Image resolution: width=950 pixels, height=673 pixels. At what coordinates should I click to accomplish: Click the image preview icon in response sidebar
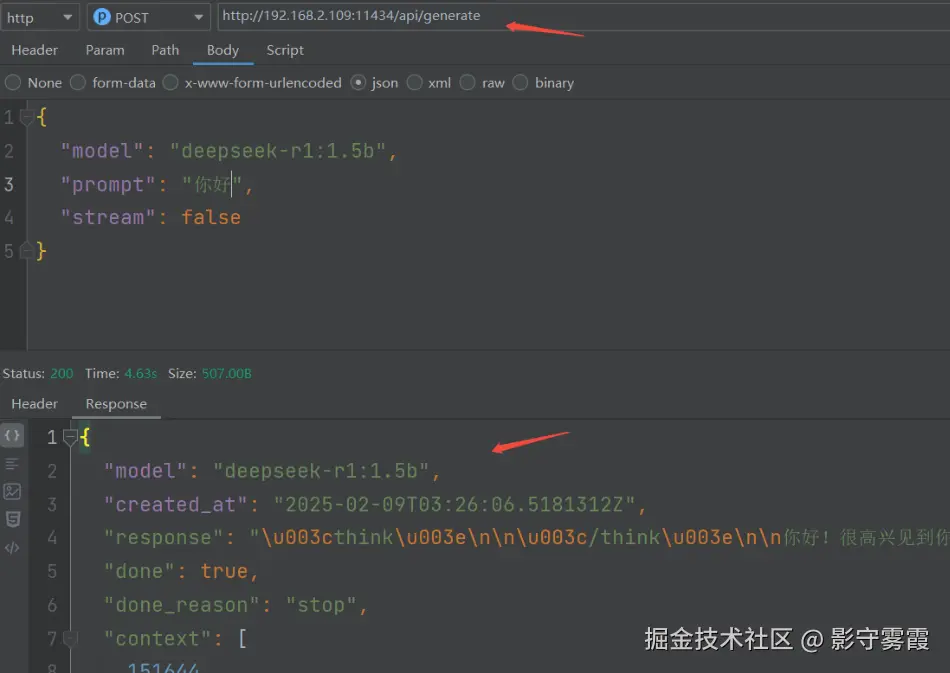click(12, 491)
